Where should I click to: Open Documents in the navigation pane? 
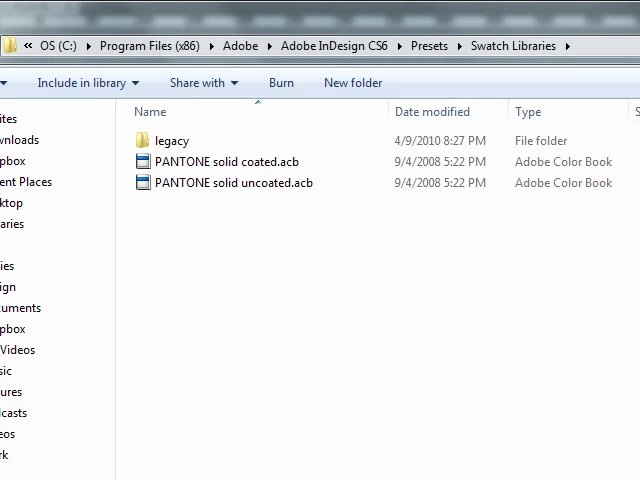pos(20,308)
